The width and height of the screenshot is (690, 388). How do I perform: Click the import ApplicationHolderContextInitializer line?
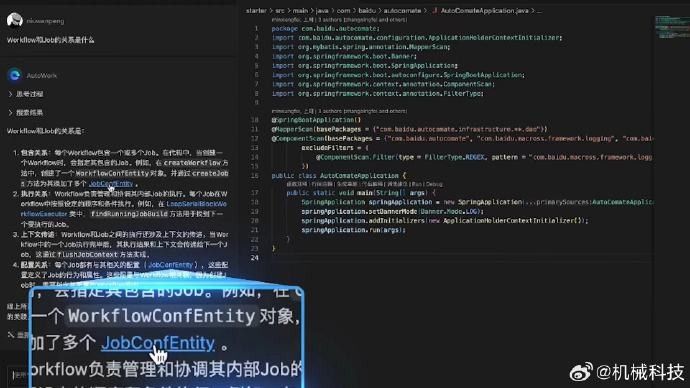click(x=417, y=38)
